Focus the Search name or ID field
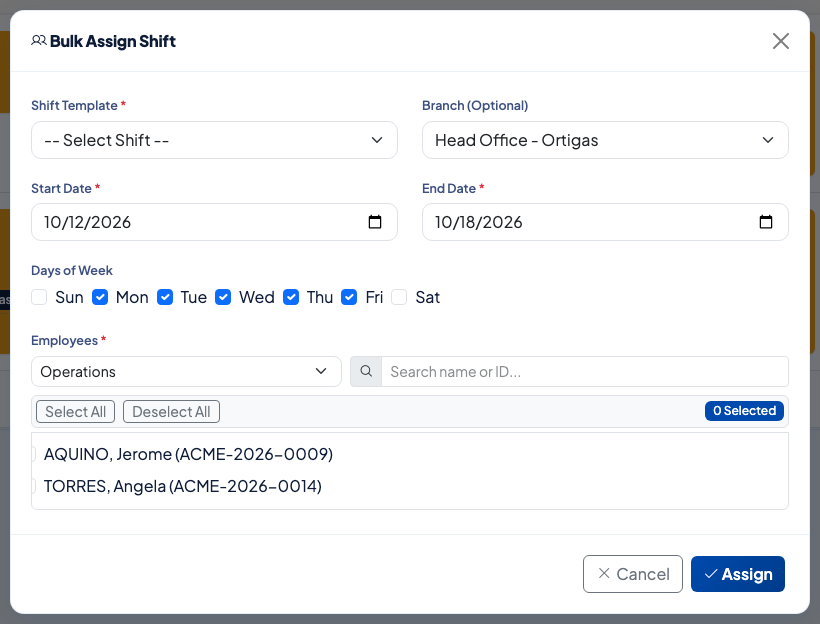This screenshot has height=624, width=820. click(585, 371)
